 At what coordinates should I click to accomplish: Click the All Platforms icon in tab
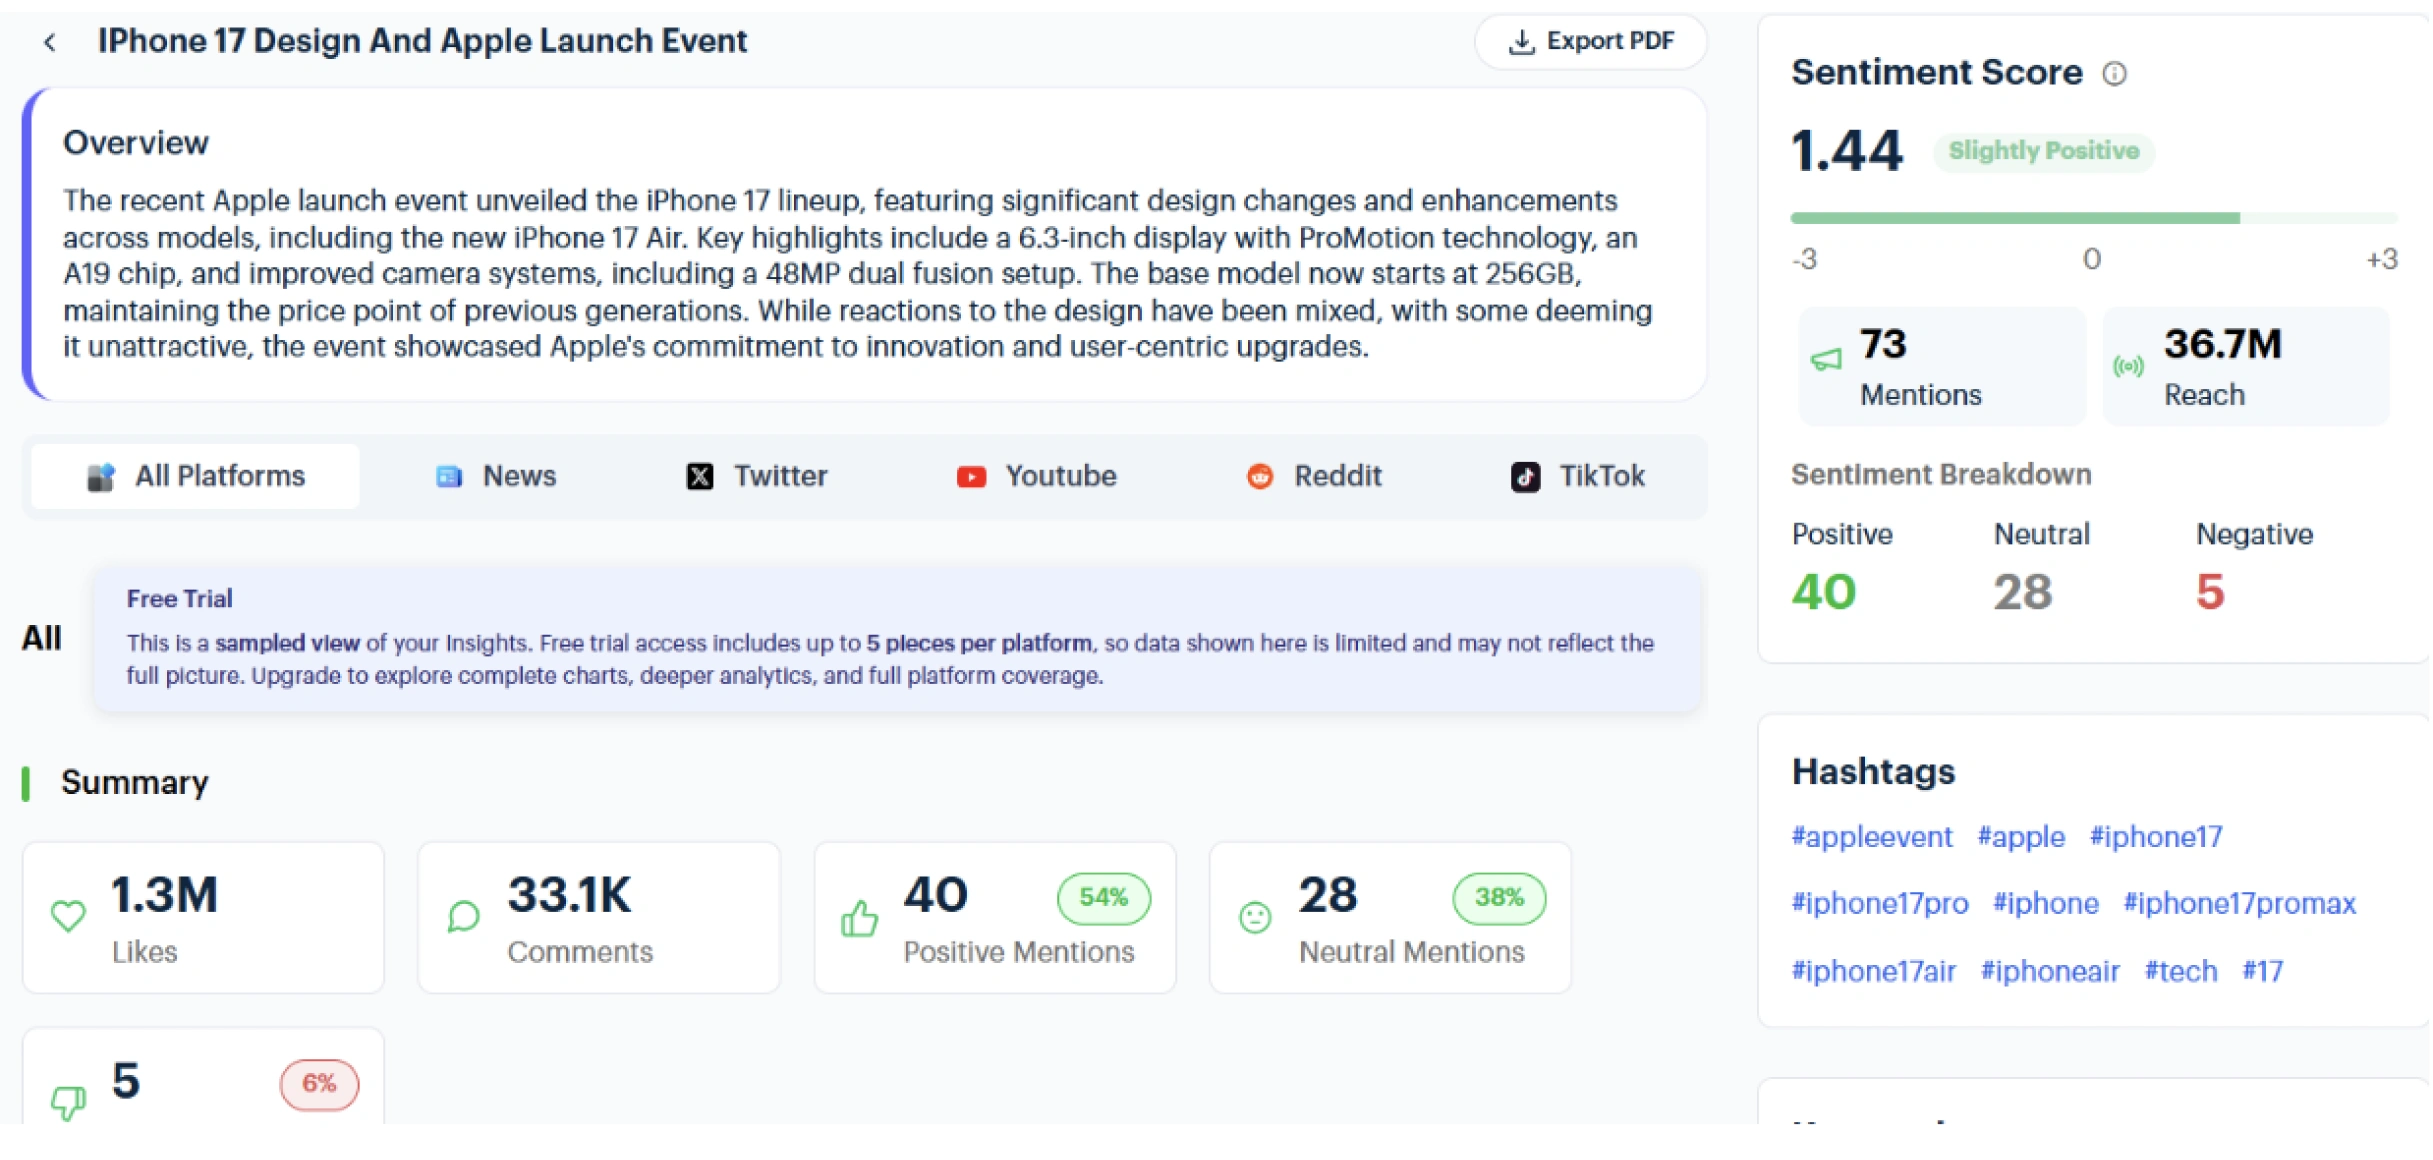click(101, 477)
